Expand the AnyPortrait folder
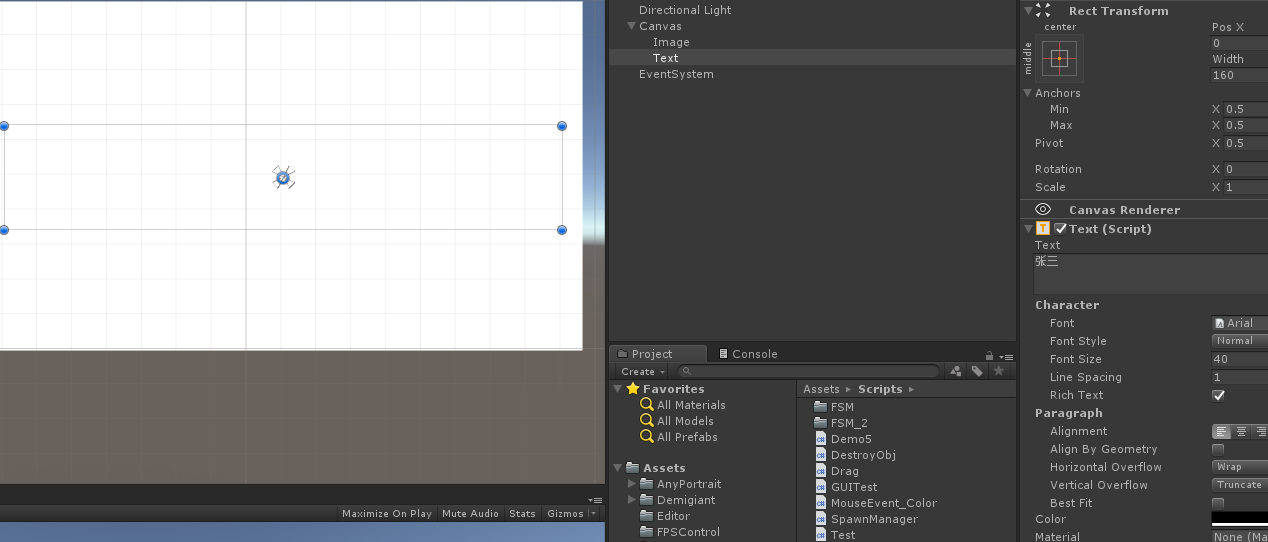 (632, 484)
